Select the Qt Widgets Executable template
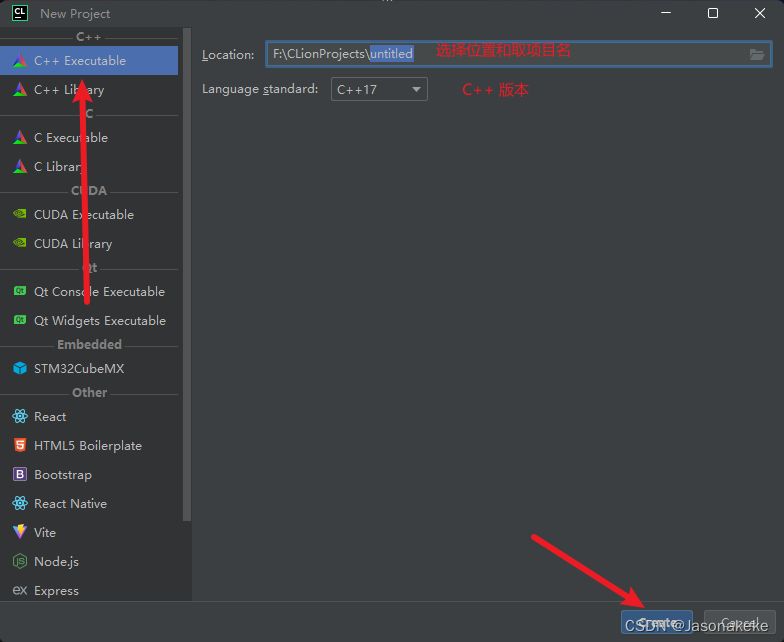 tap(89, 320)
